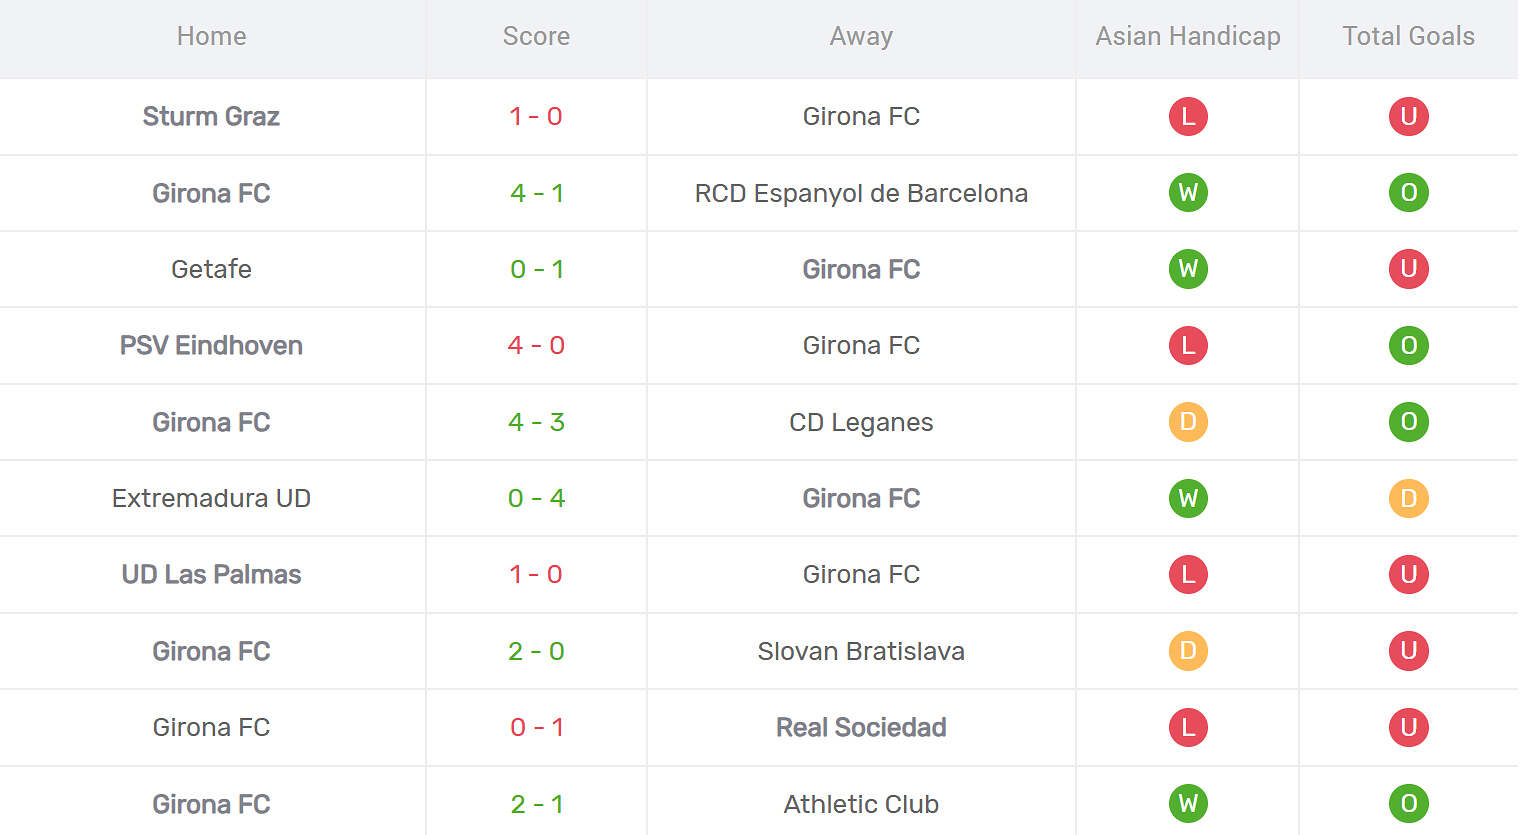Click the D total goals badge in Extremadura UD row

tap(1408, 498)
